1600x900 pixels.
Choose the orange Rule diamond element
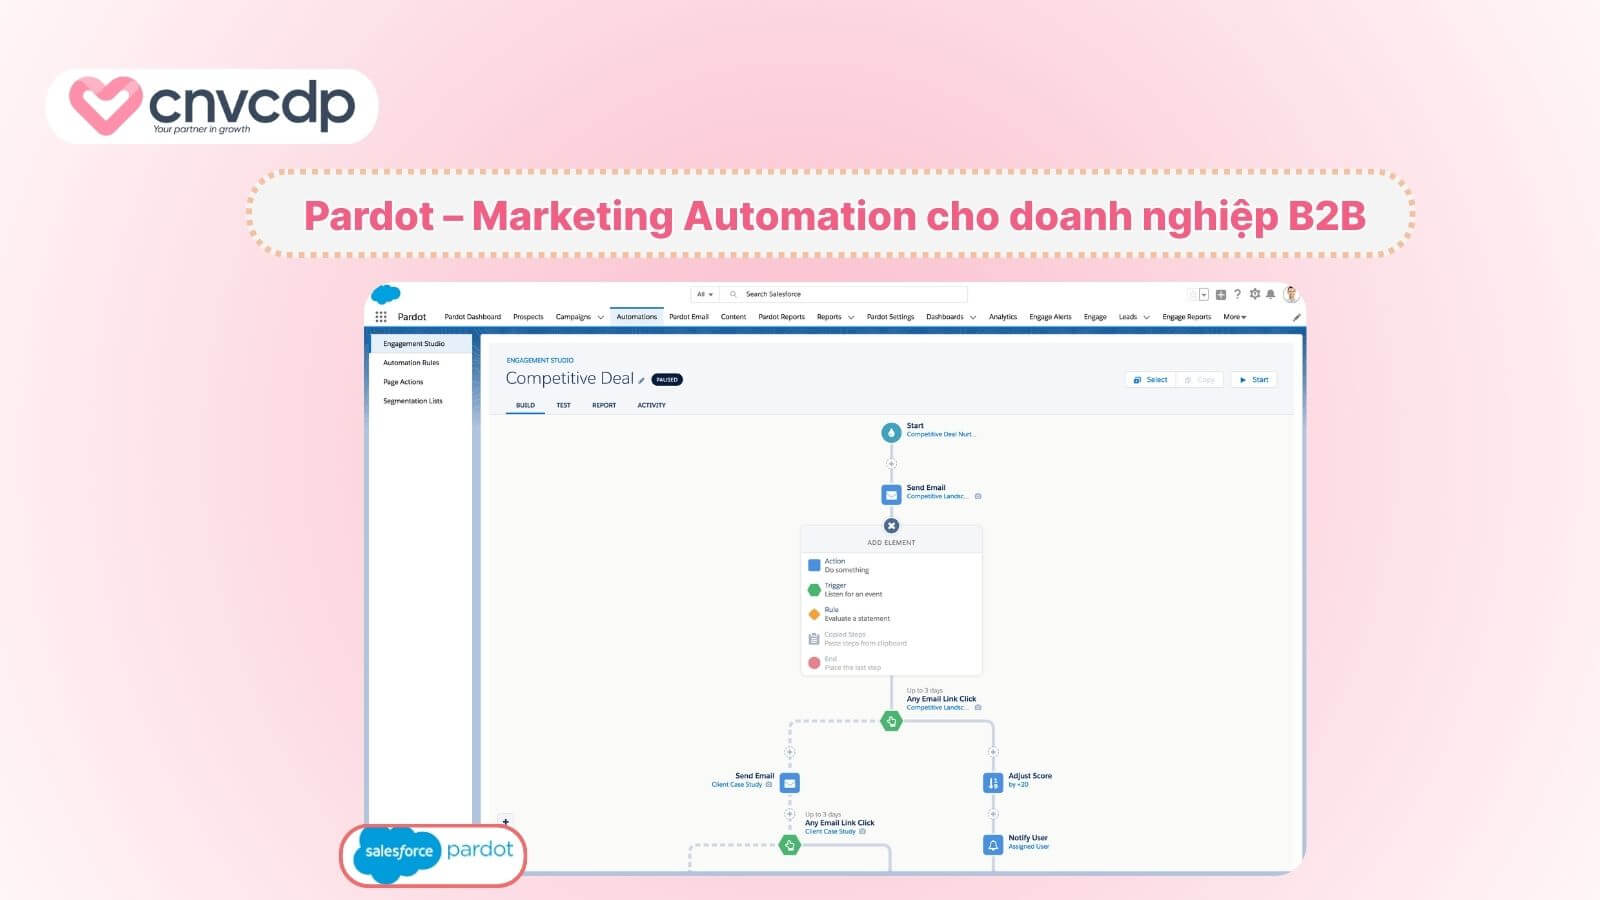tap(814, 614)
